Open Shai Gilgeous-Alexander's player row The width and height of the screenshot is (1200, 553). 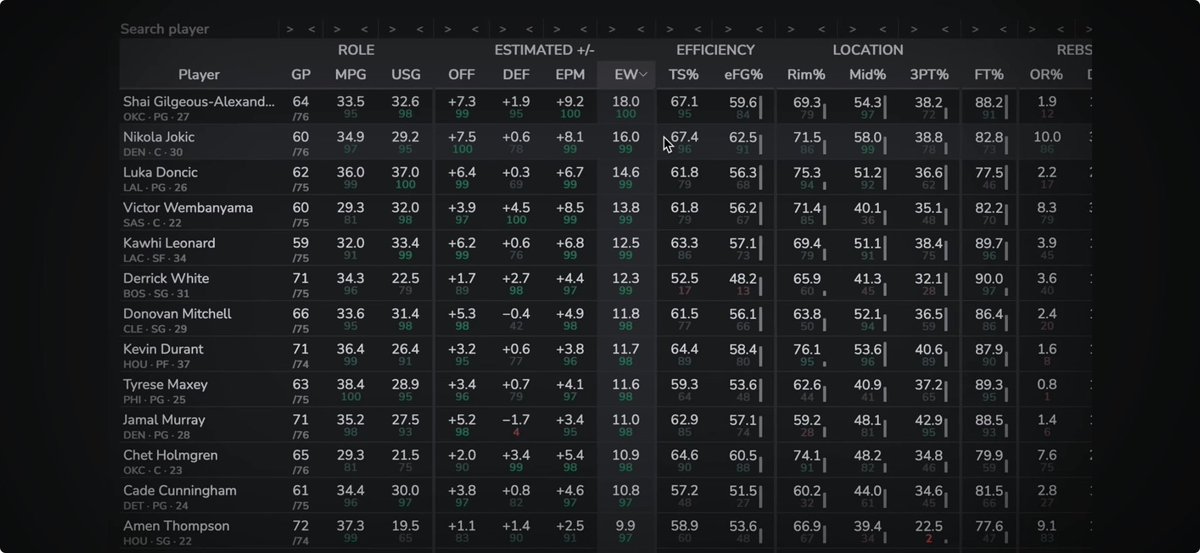point(605,107)
